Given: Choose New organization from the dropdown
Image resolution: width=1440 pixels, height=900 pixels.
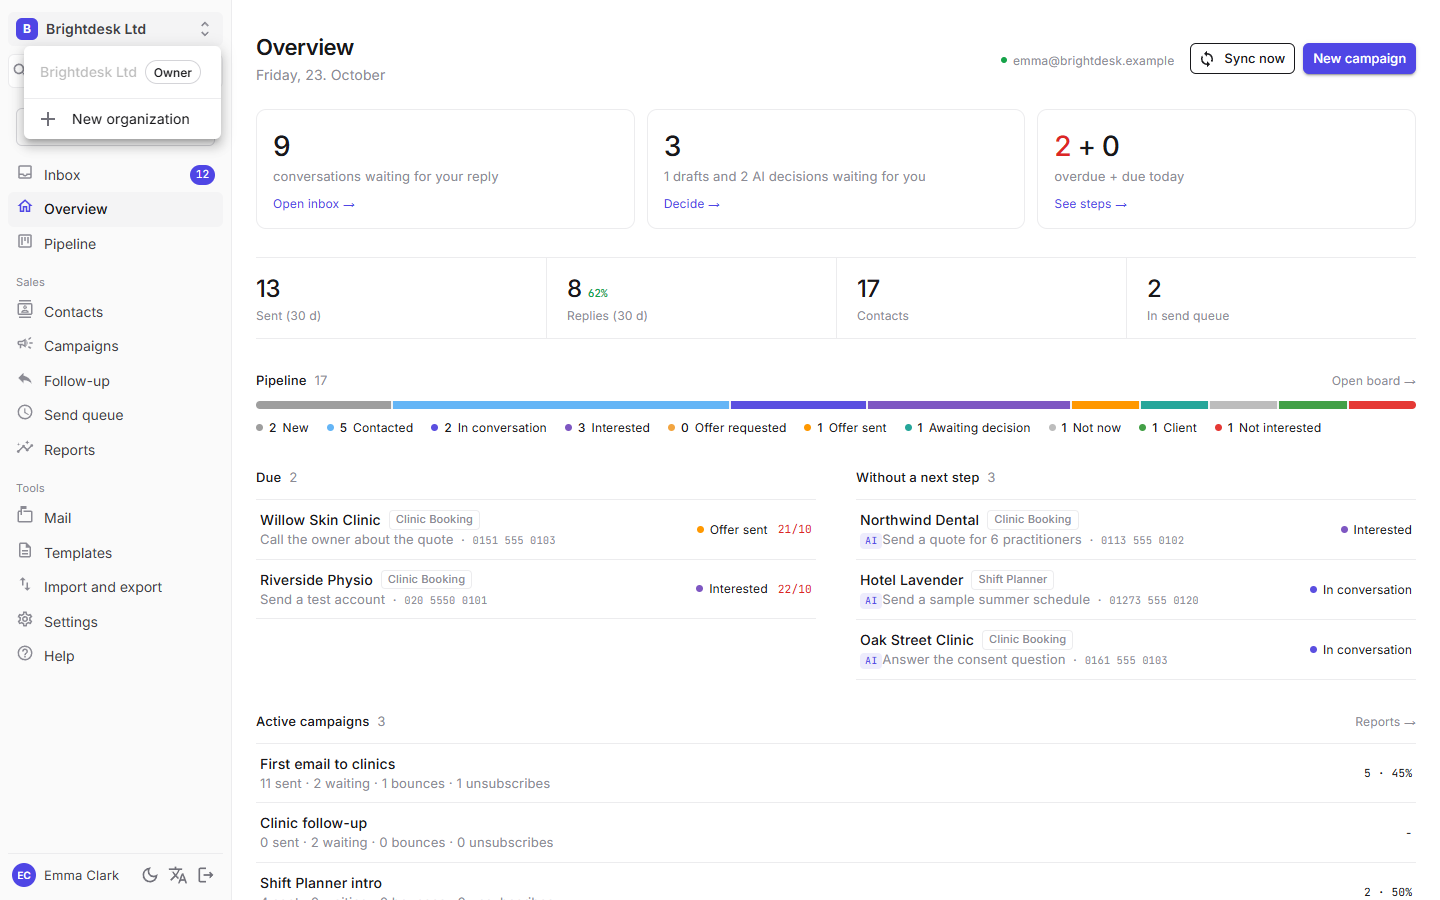Looking at the screenshot, I should click(122, 119).
